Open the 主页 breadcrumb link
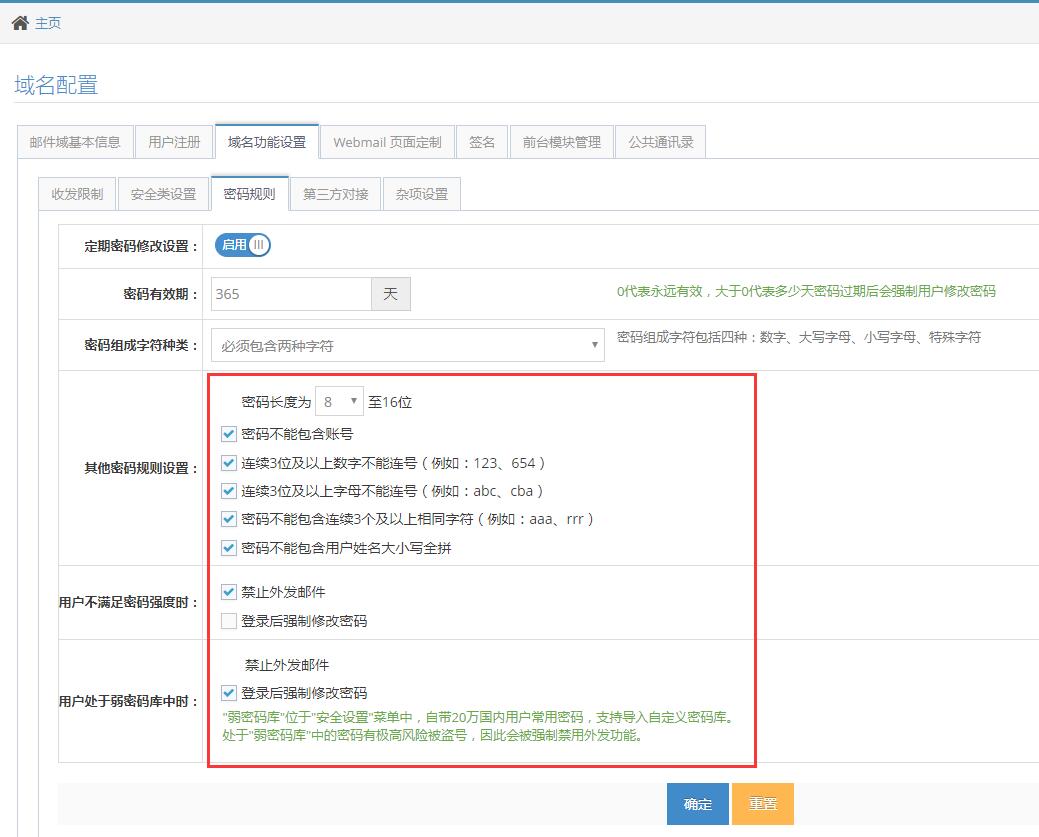The height and width of the screenshot is (837, 1039). [48, 23]
